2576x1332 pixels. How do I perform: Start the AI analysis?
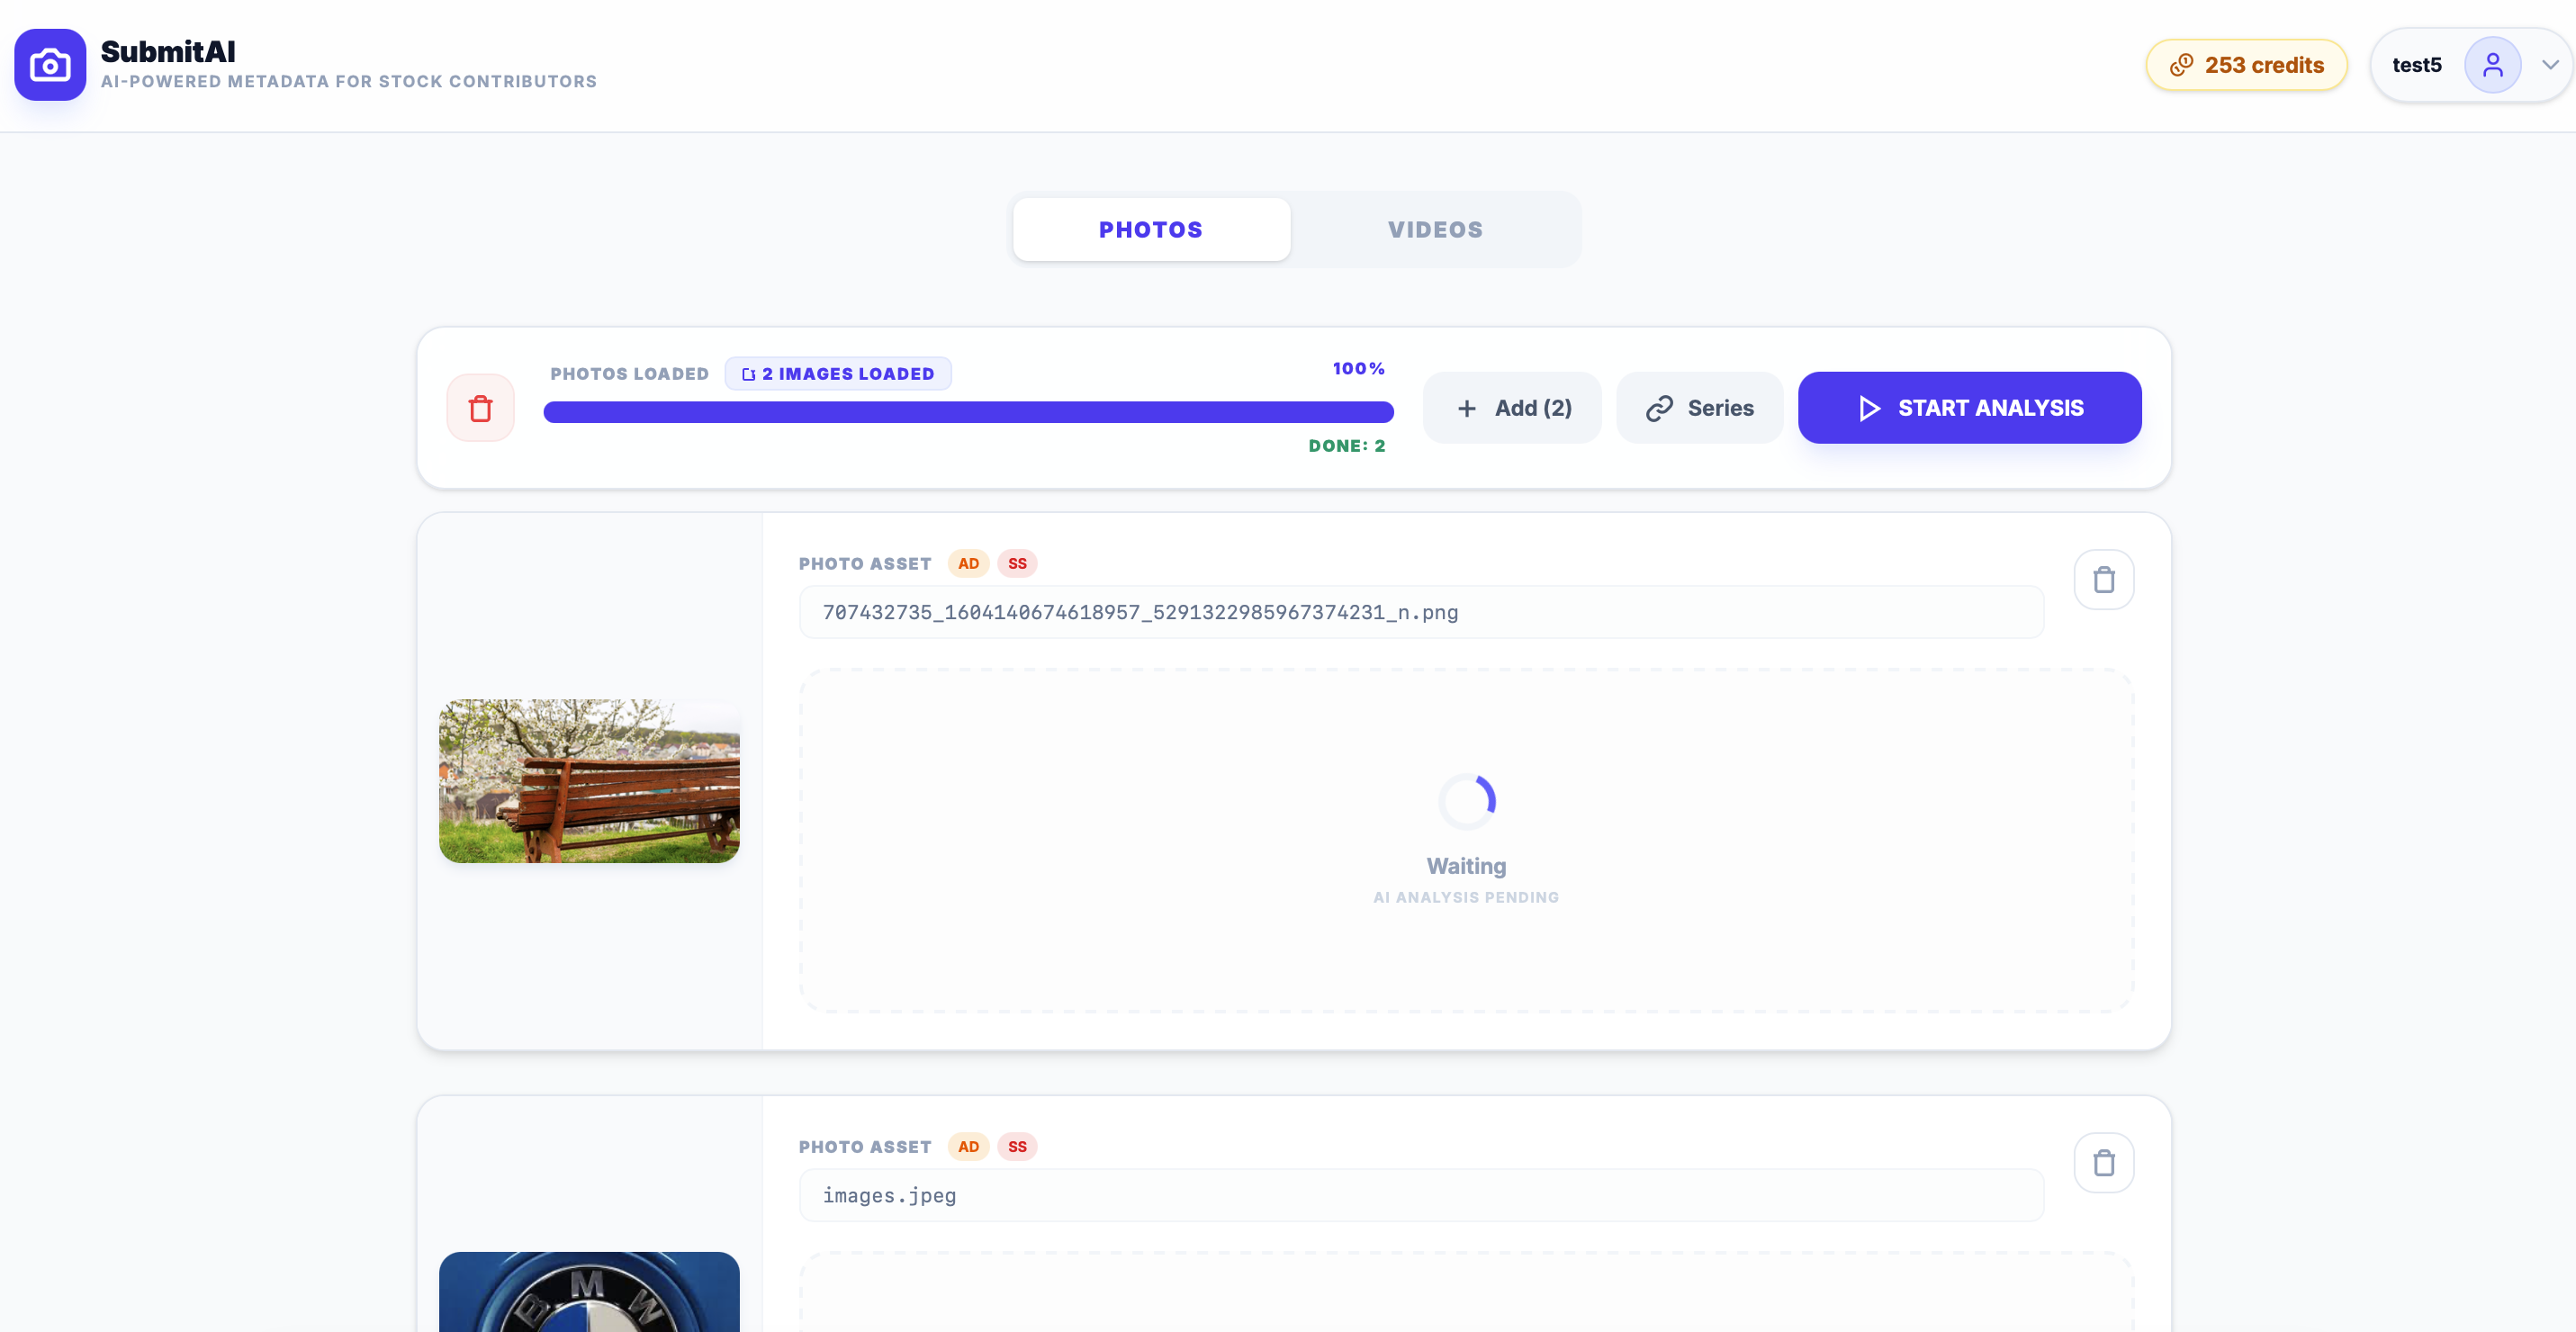(x=1969, y=408)
